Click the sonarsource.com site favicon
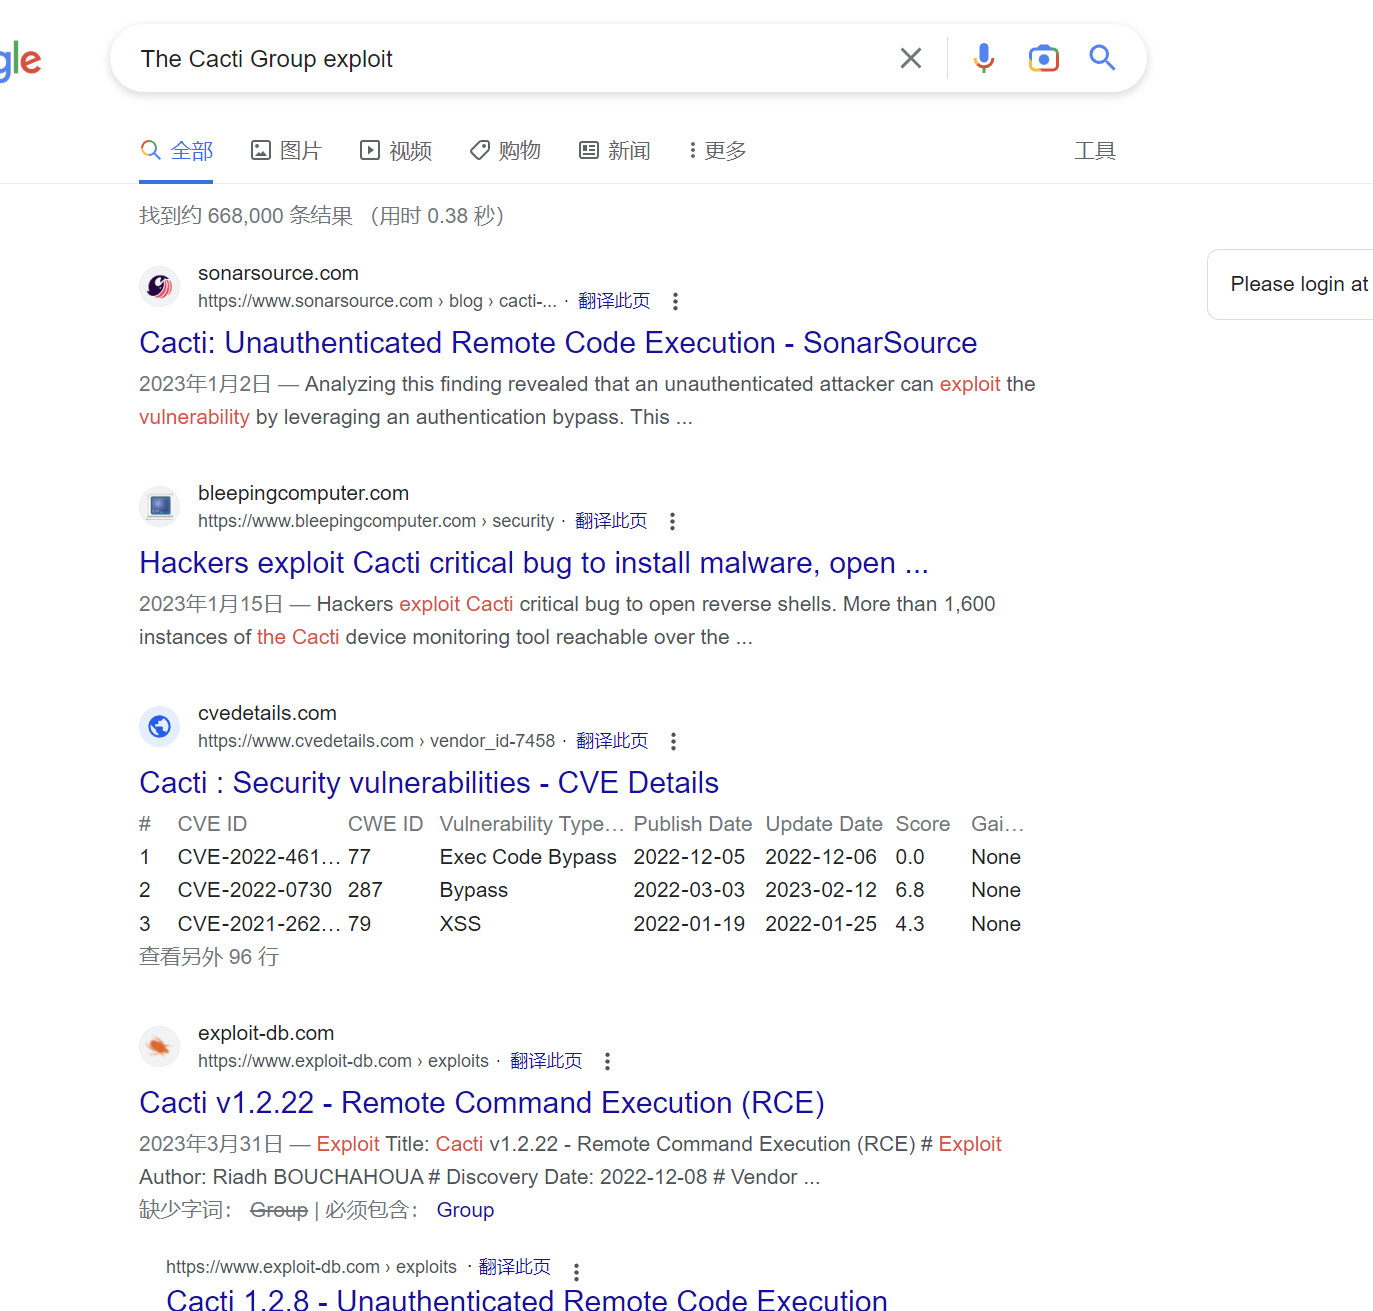The width and height of the screenshot is (1373, 1311). coord(159,287)
